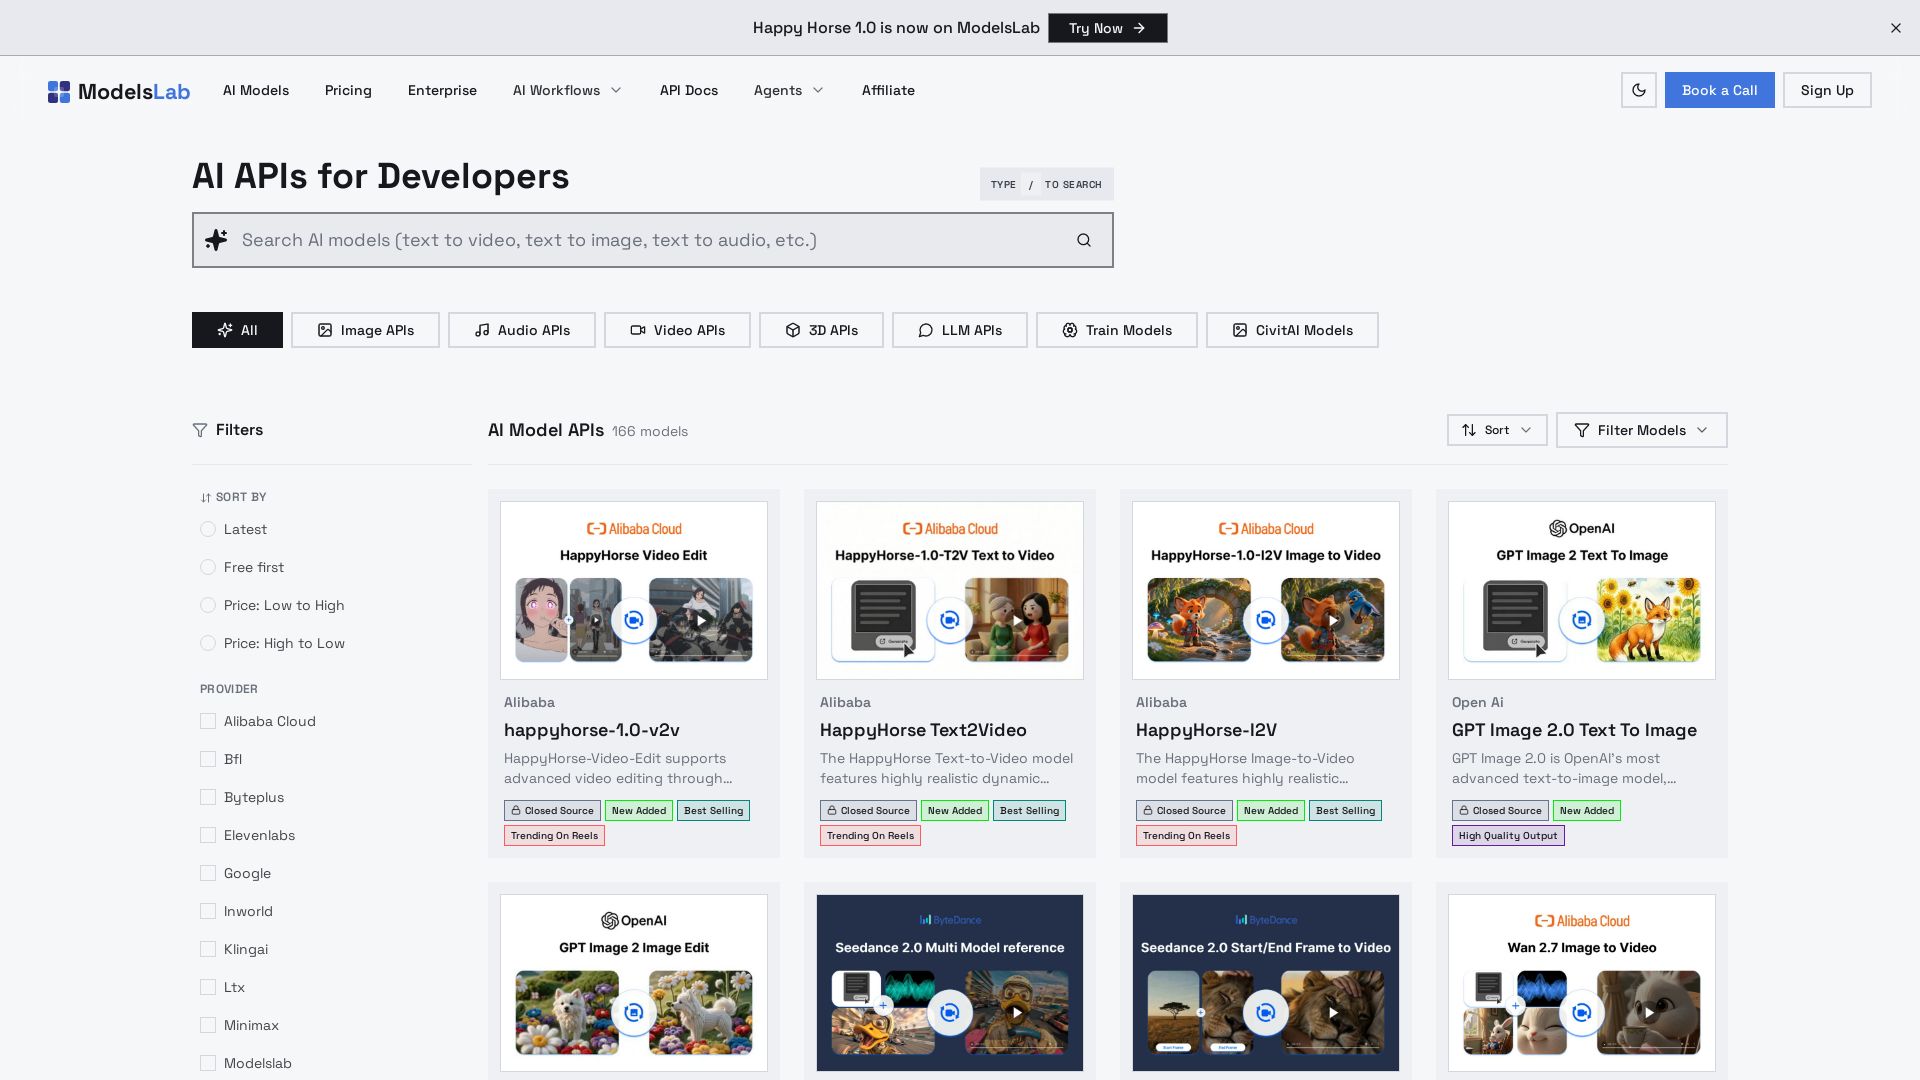Viewport: 1920px width, 1080px height.
Task: Check the Alibaba Cloud provider filter
Action: click(x=208, y=721)
